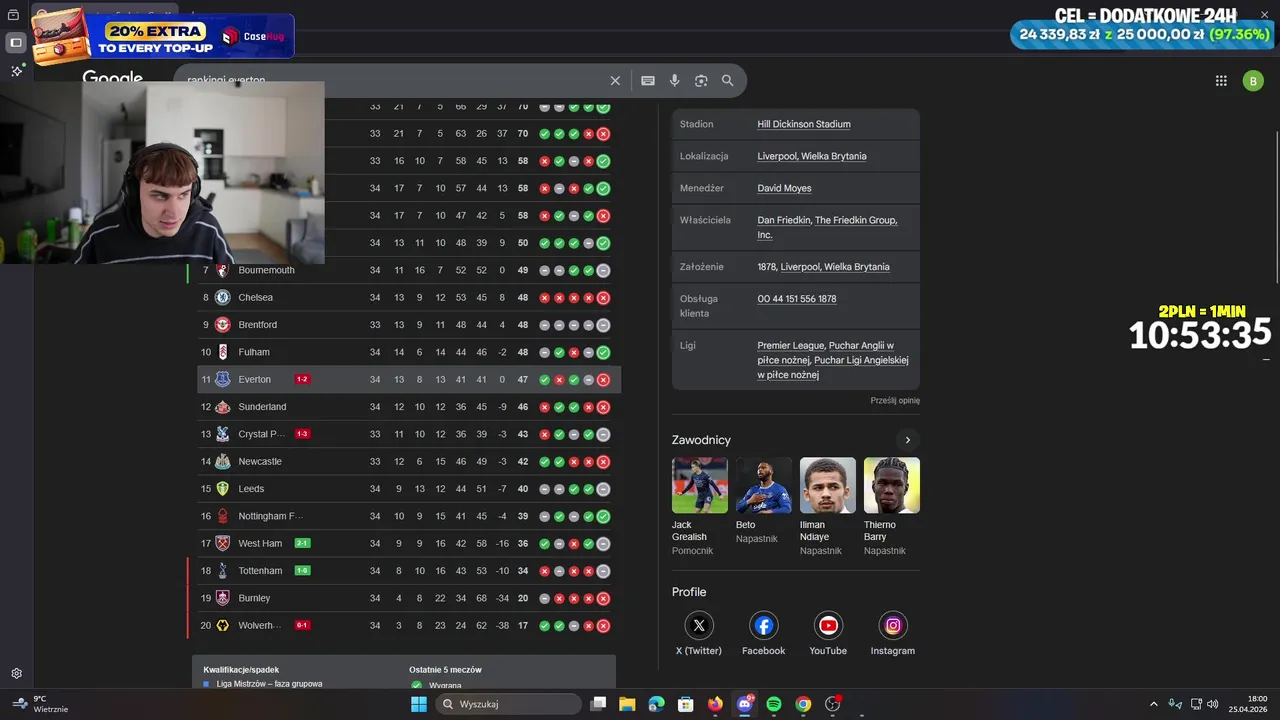
Task: Select the Nottingham F… team name
Action: click(x=270, y=516)
